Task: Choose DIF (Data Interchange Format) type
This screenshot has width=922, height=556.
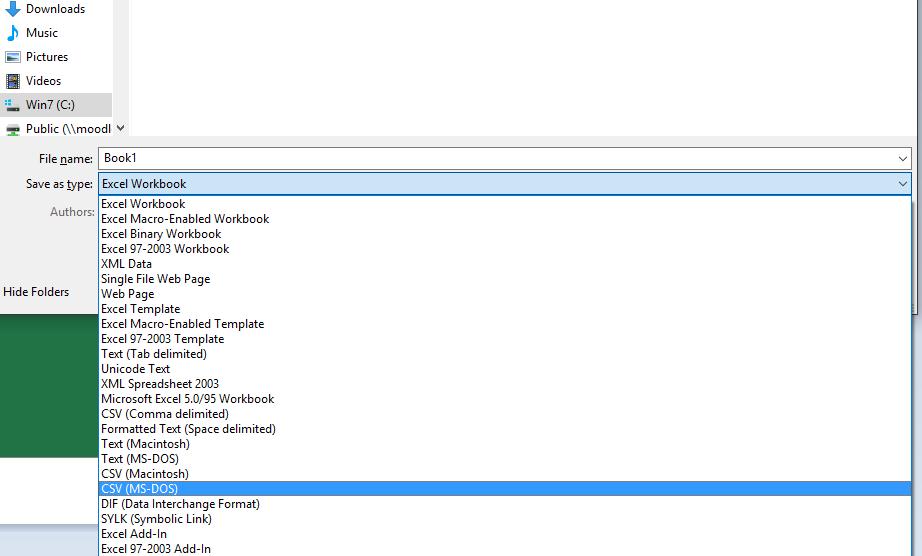Action: pyautogui.click(x=505, y=504)
